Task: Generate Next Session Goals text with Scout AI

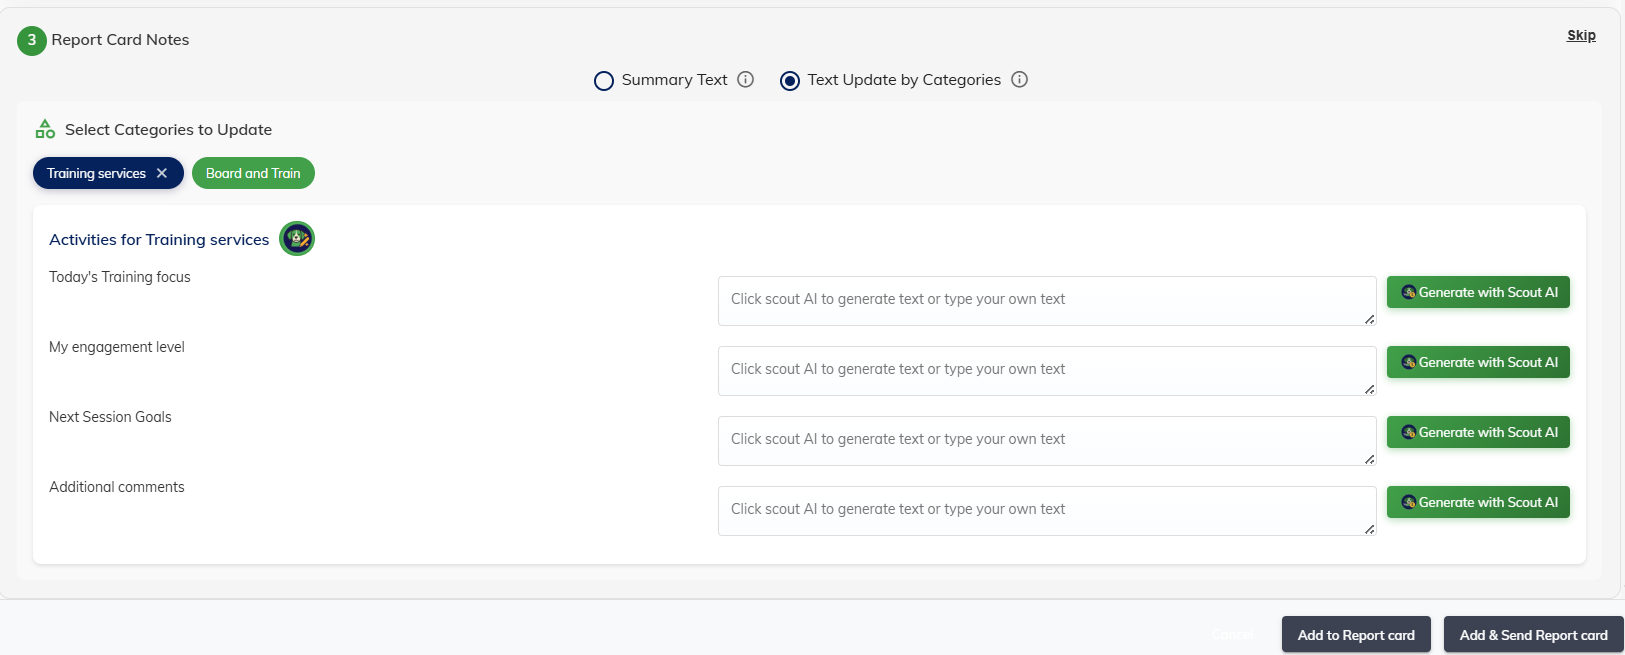Action: click(1478, 432)
